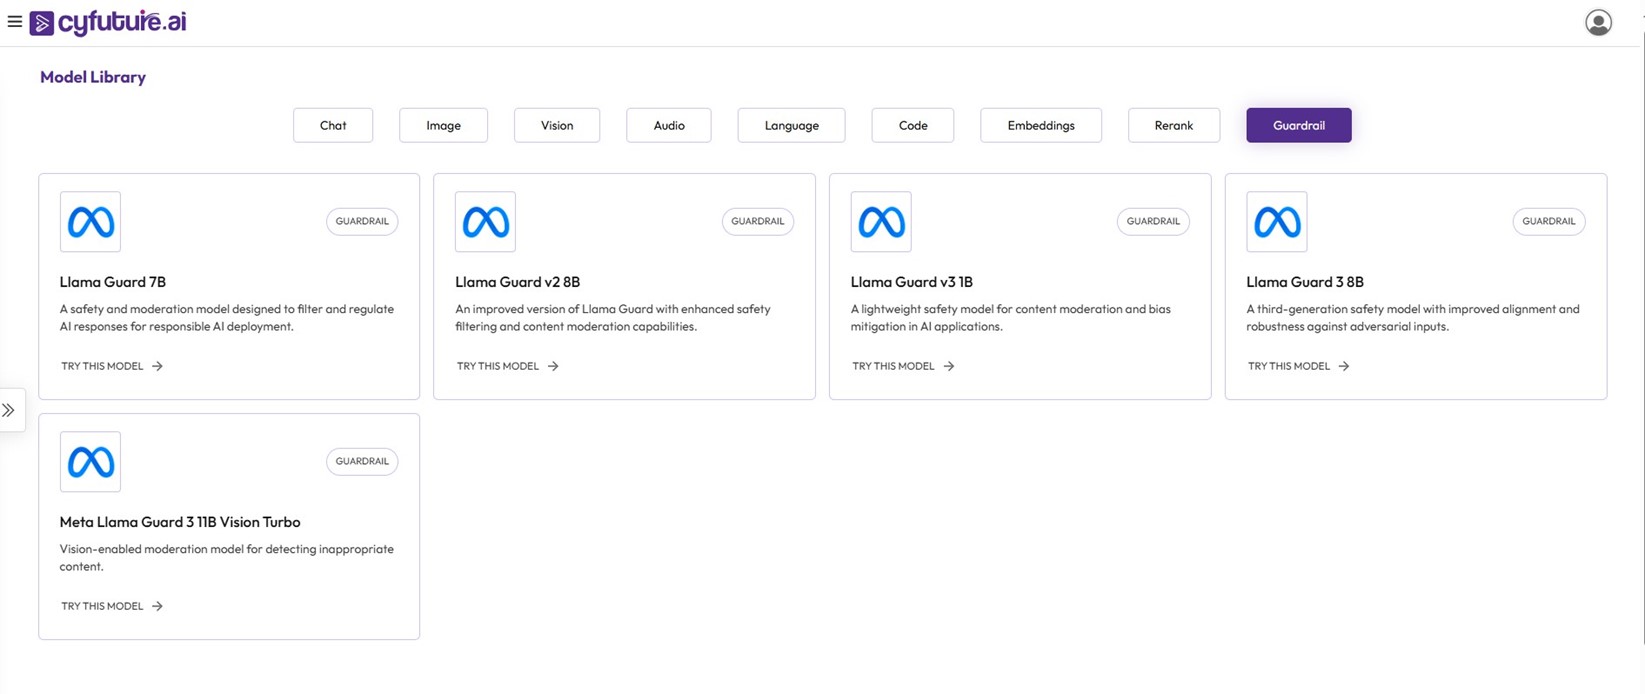The height and width of the screenshot is (694, 1645).
Task: Click Meta logo on Llama Guard 3 11B Vision Turbo
Action: pos(90,462)
